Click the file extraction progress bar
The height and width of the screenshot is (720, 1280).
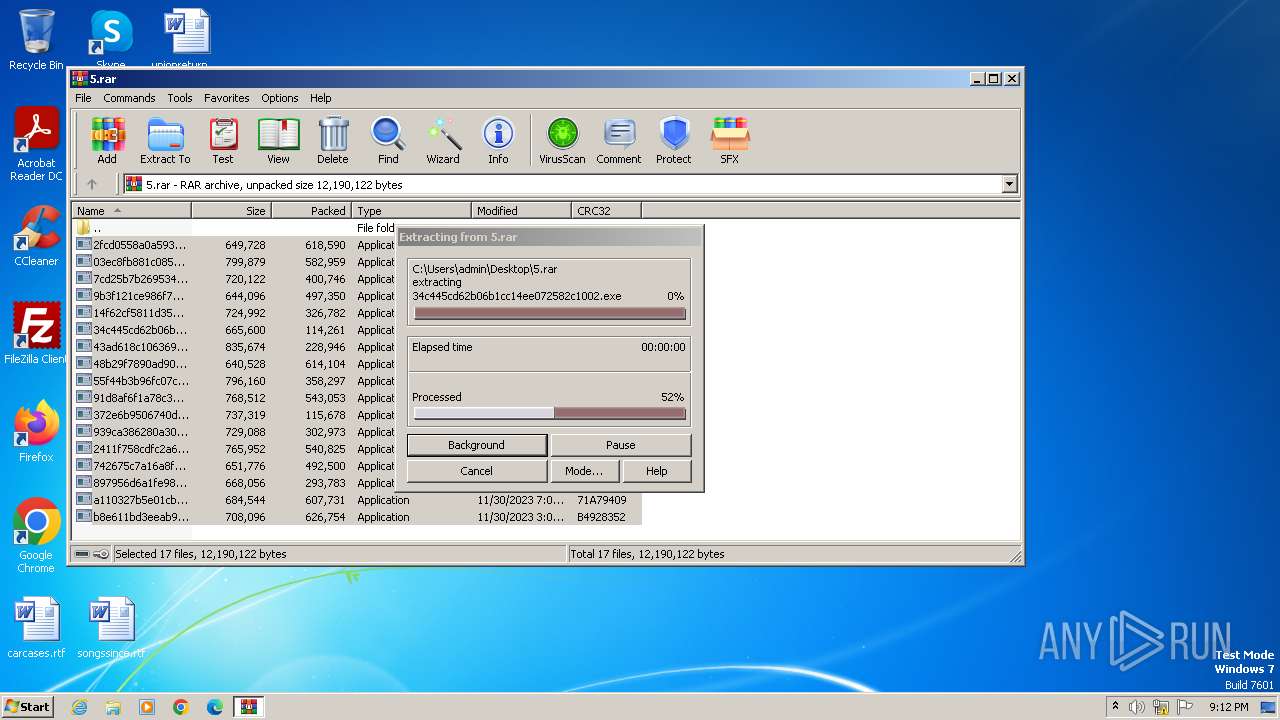click(x=550, y=313)
